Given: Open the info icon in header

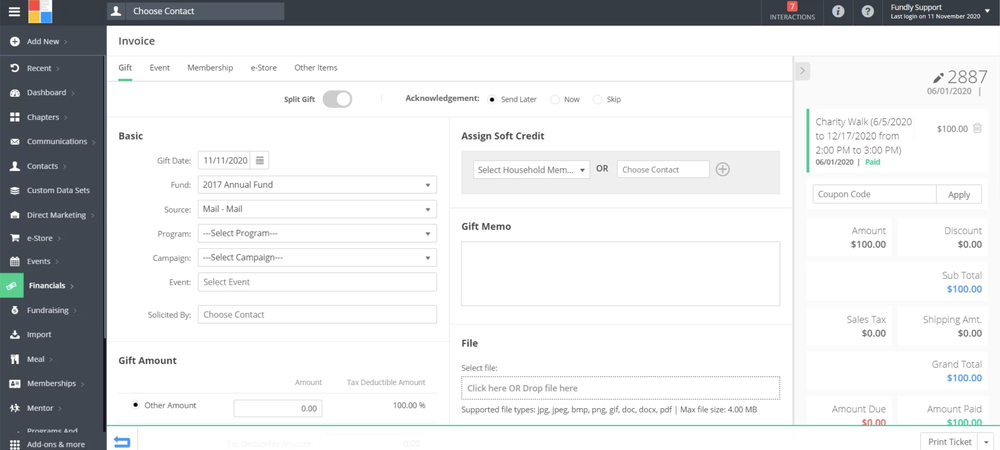Looking at the screenshot, I should coord(839,11).
